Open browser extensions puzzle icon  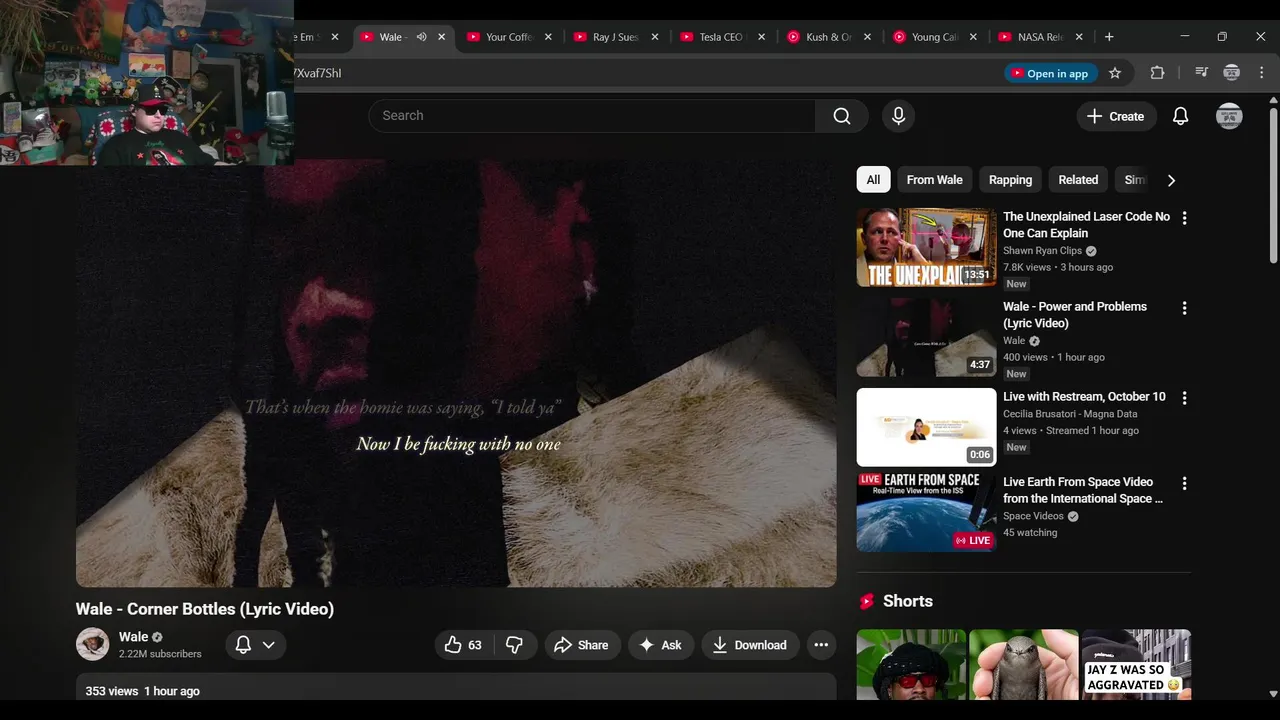coord(1157,73)
